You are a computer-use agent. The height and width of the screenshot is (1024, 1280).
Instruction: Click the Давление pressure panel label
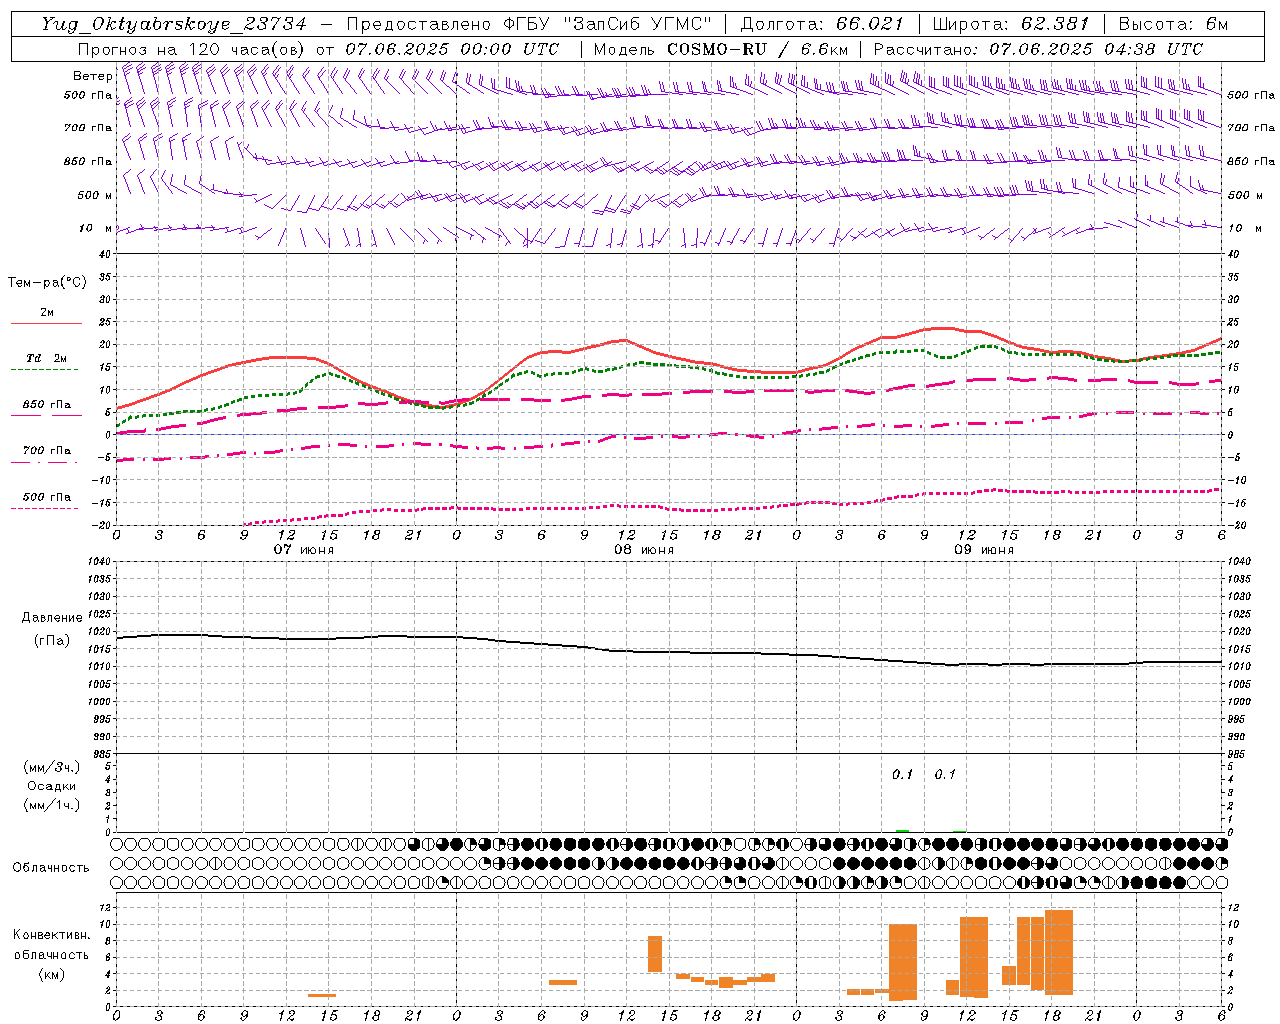[52, 618]
